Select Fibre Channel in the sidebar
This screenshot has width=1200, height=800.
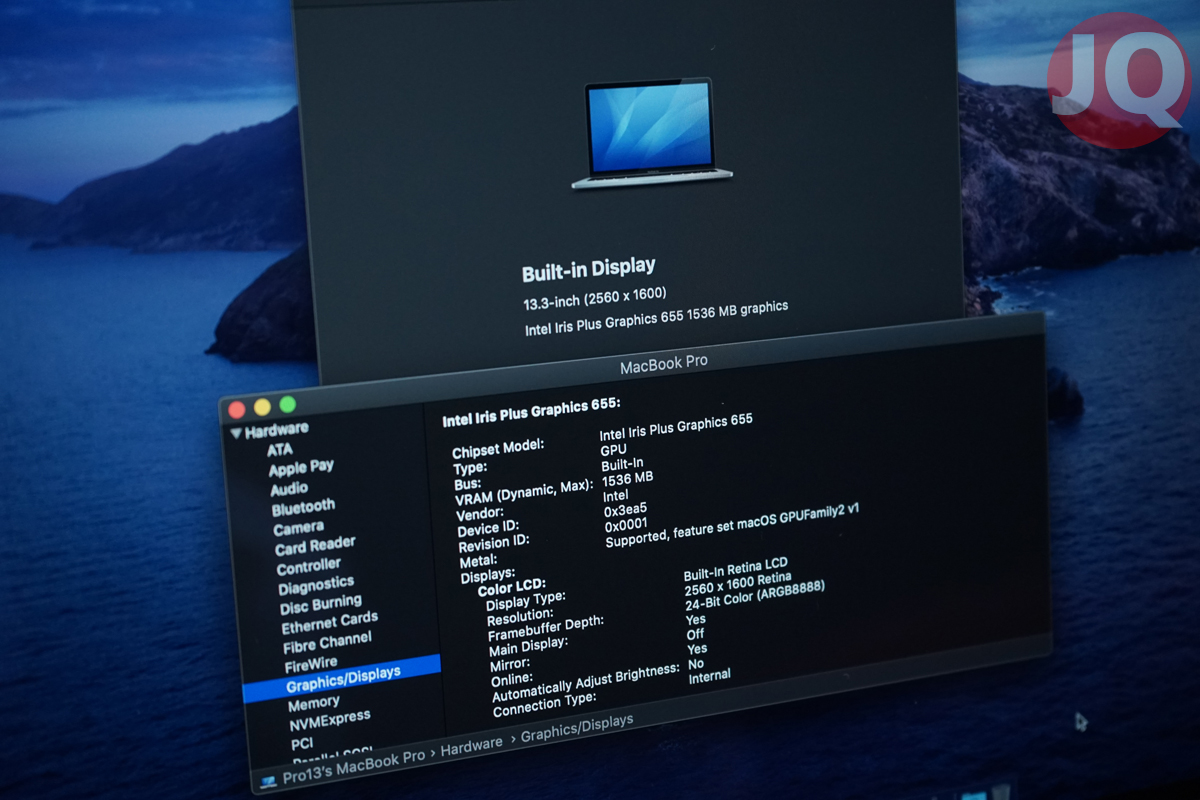click(327, 641)
